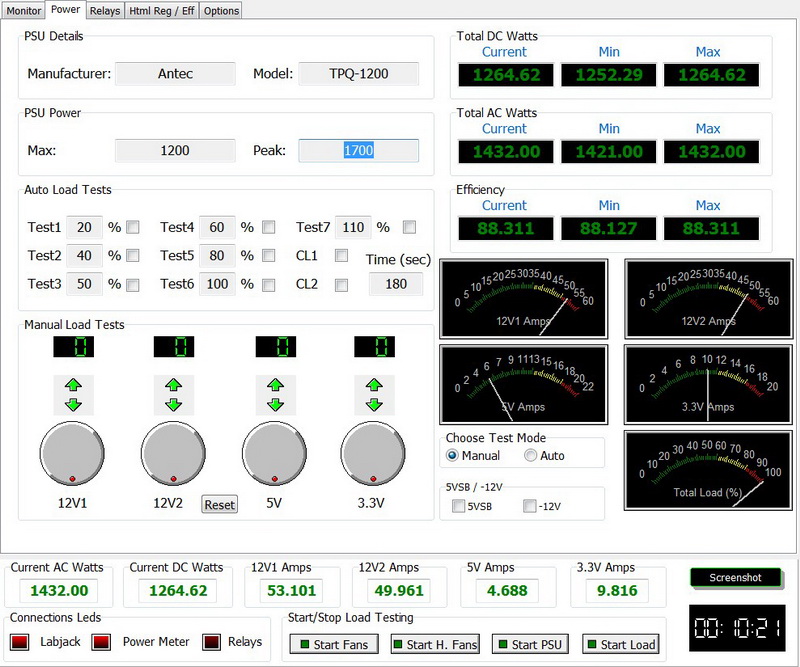Enable the Test1 20% checkbox
800x667 pixels.
click(x=133, y=227)
